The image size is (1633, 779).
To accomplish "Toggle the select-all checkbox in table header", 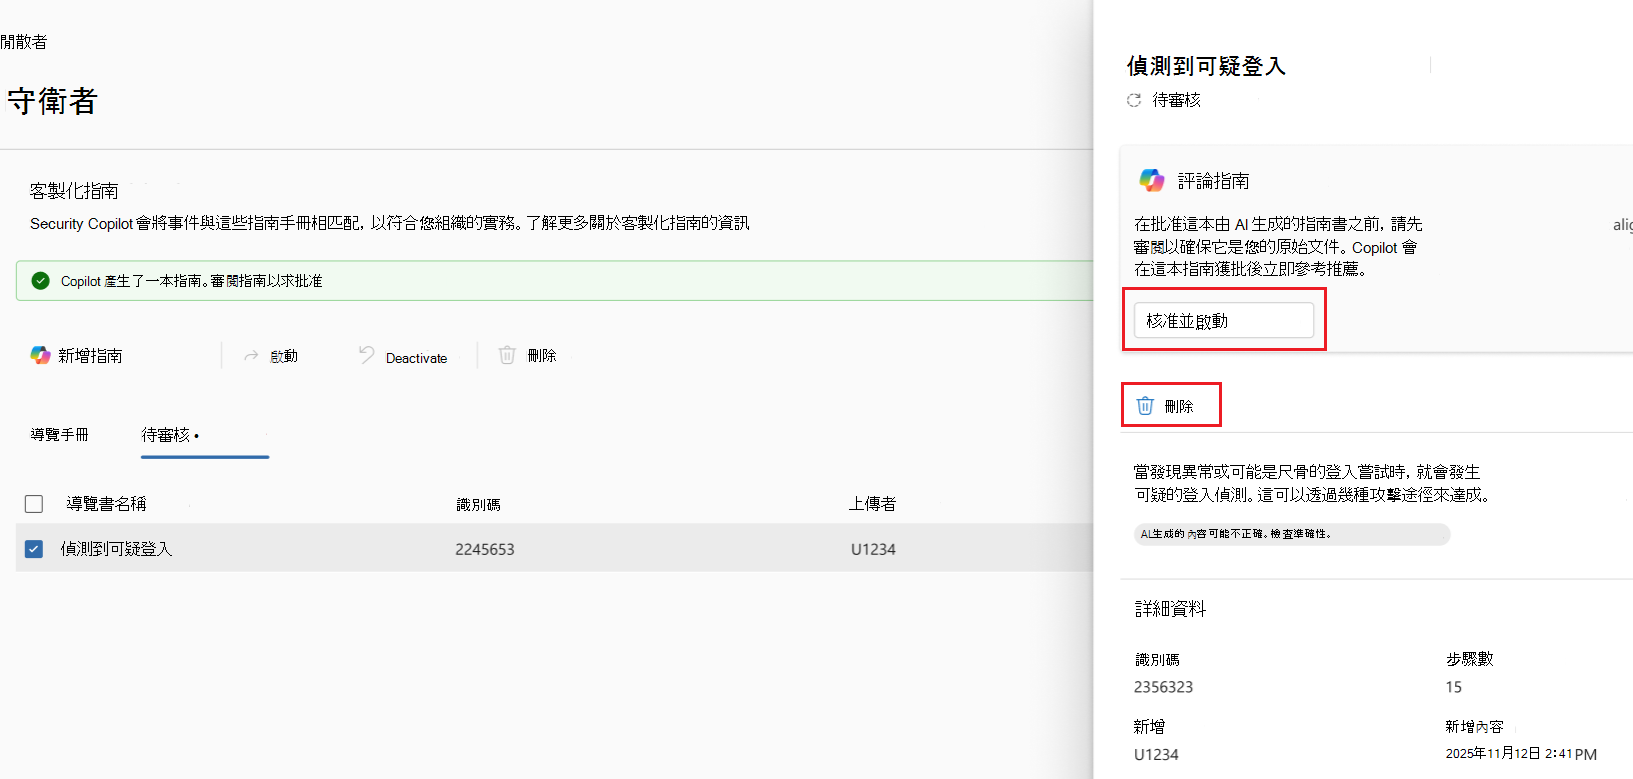I will 34,504.
